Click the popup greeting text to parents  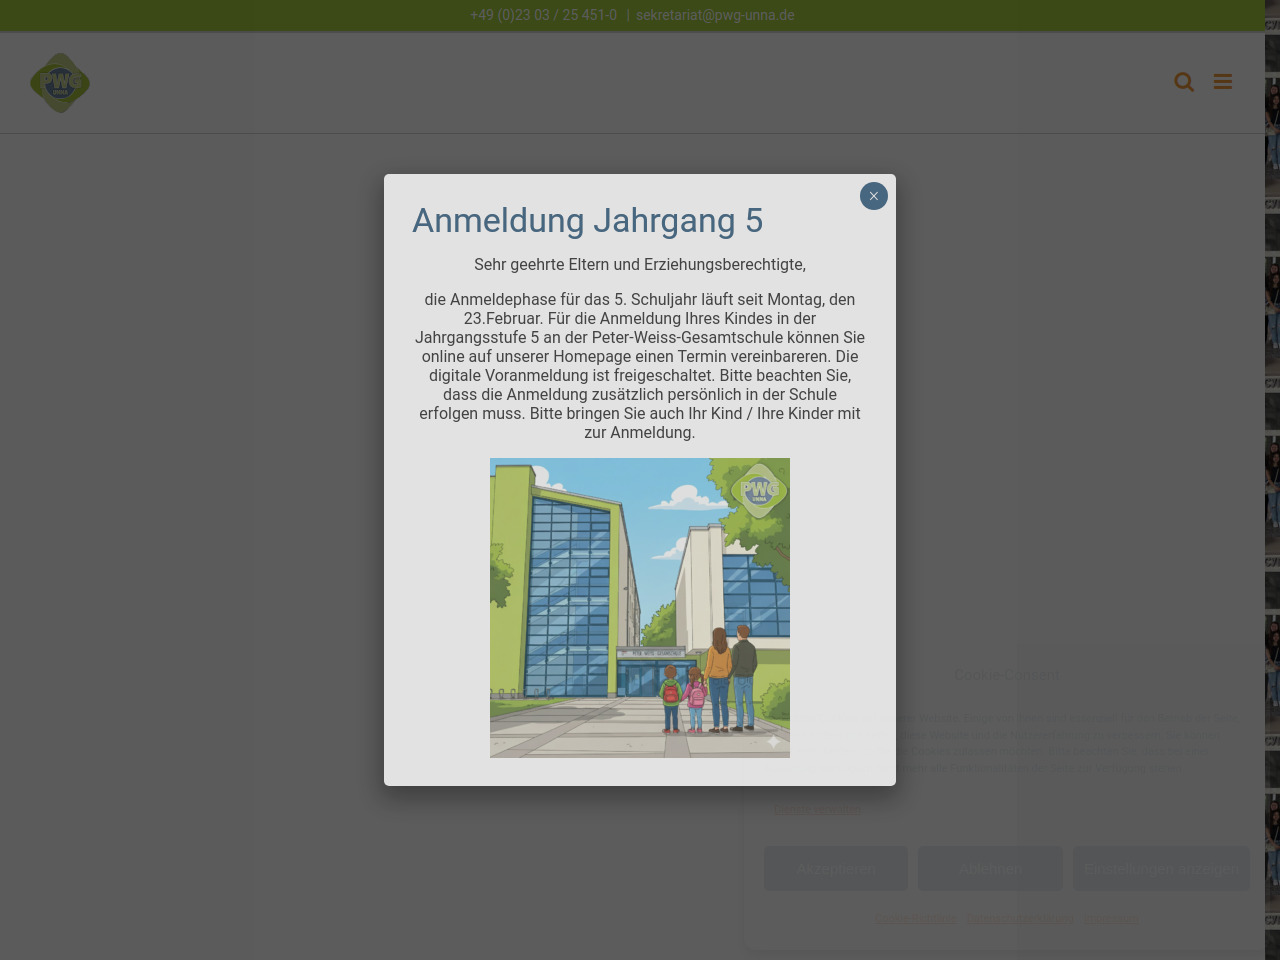click(x=639, y=265)
